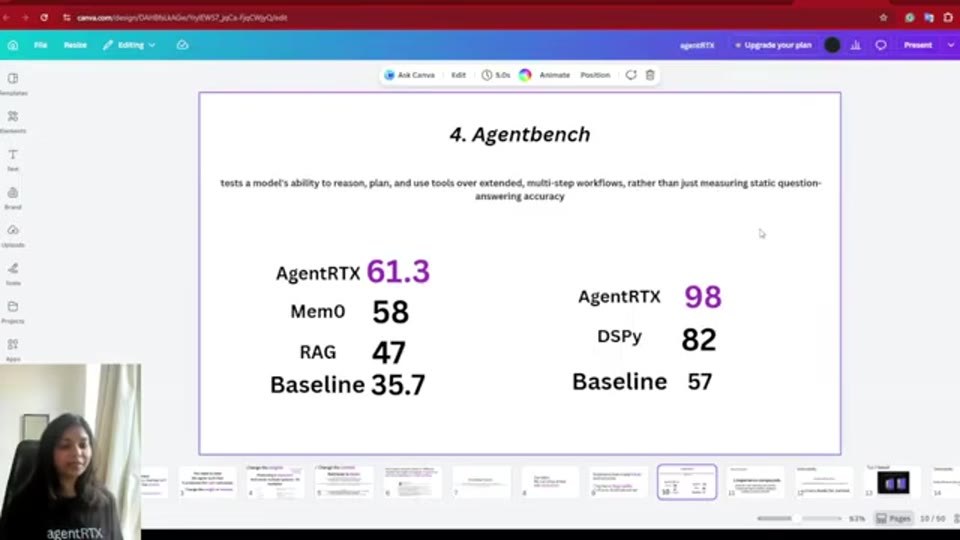Image resolution: width=960 pixels, height=540 pixels.
Task: Click Edit in the floating toolbar
Action: click(x=459, y=75)
